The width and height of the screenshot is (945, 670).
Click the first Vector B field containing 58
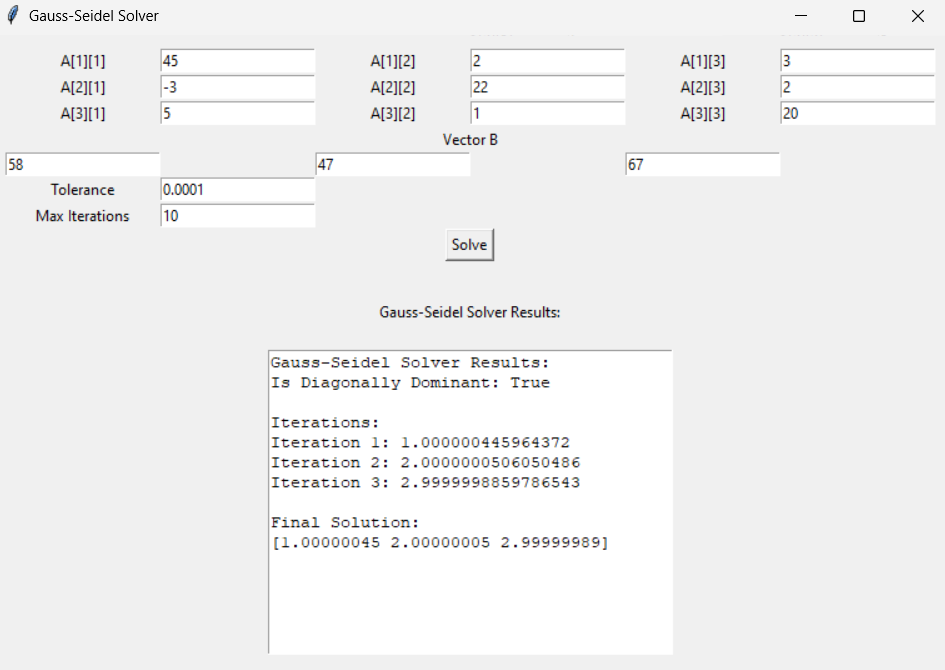click(x=80, y=164)
